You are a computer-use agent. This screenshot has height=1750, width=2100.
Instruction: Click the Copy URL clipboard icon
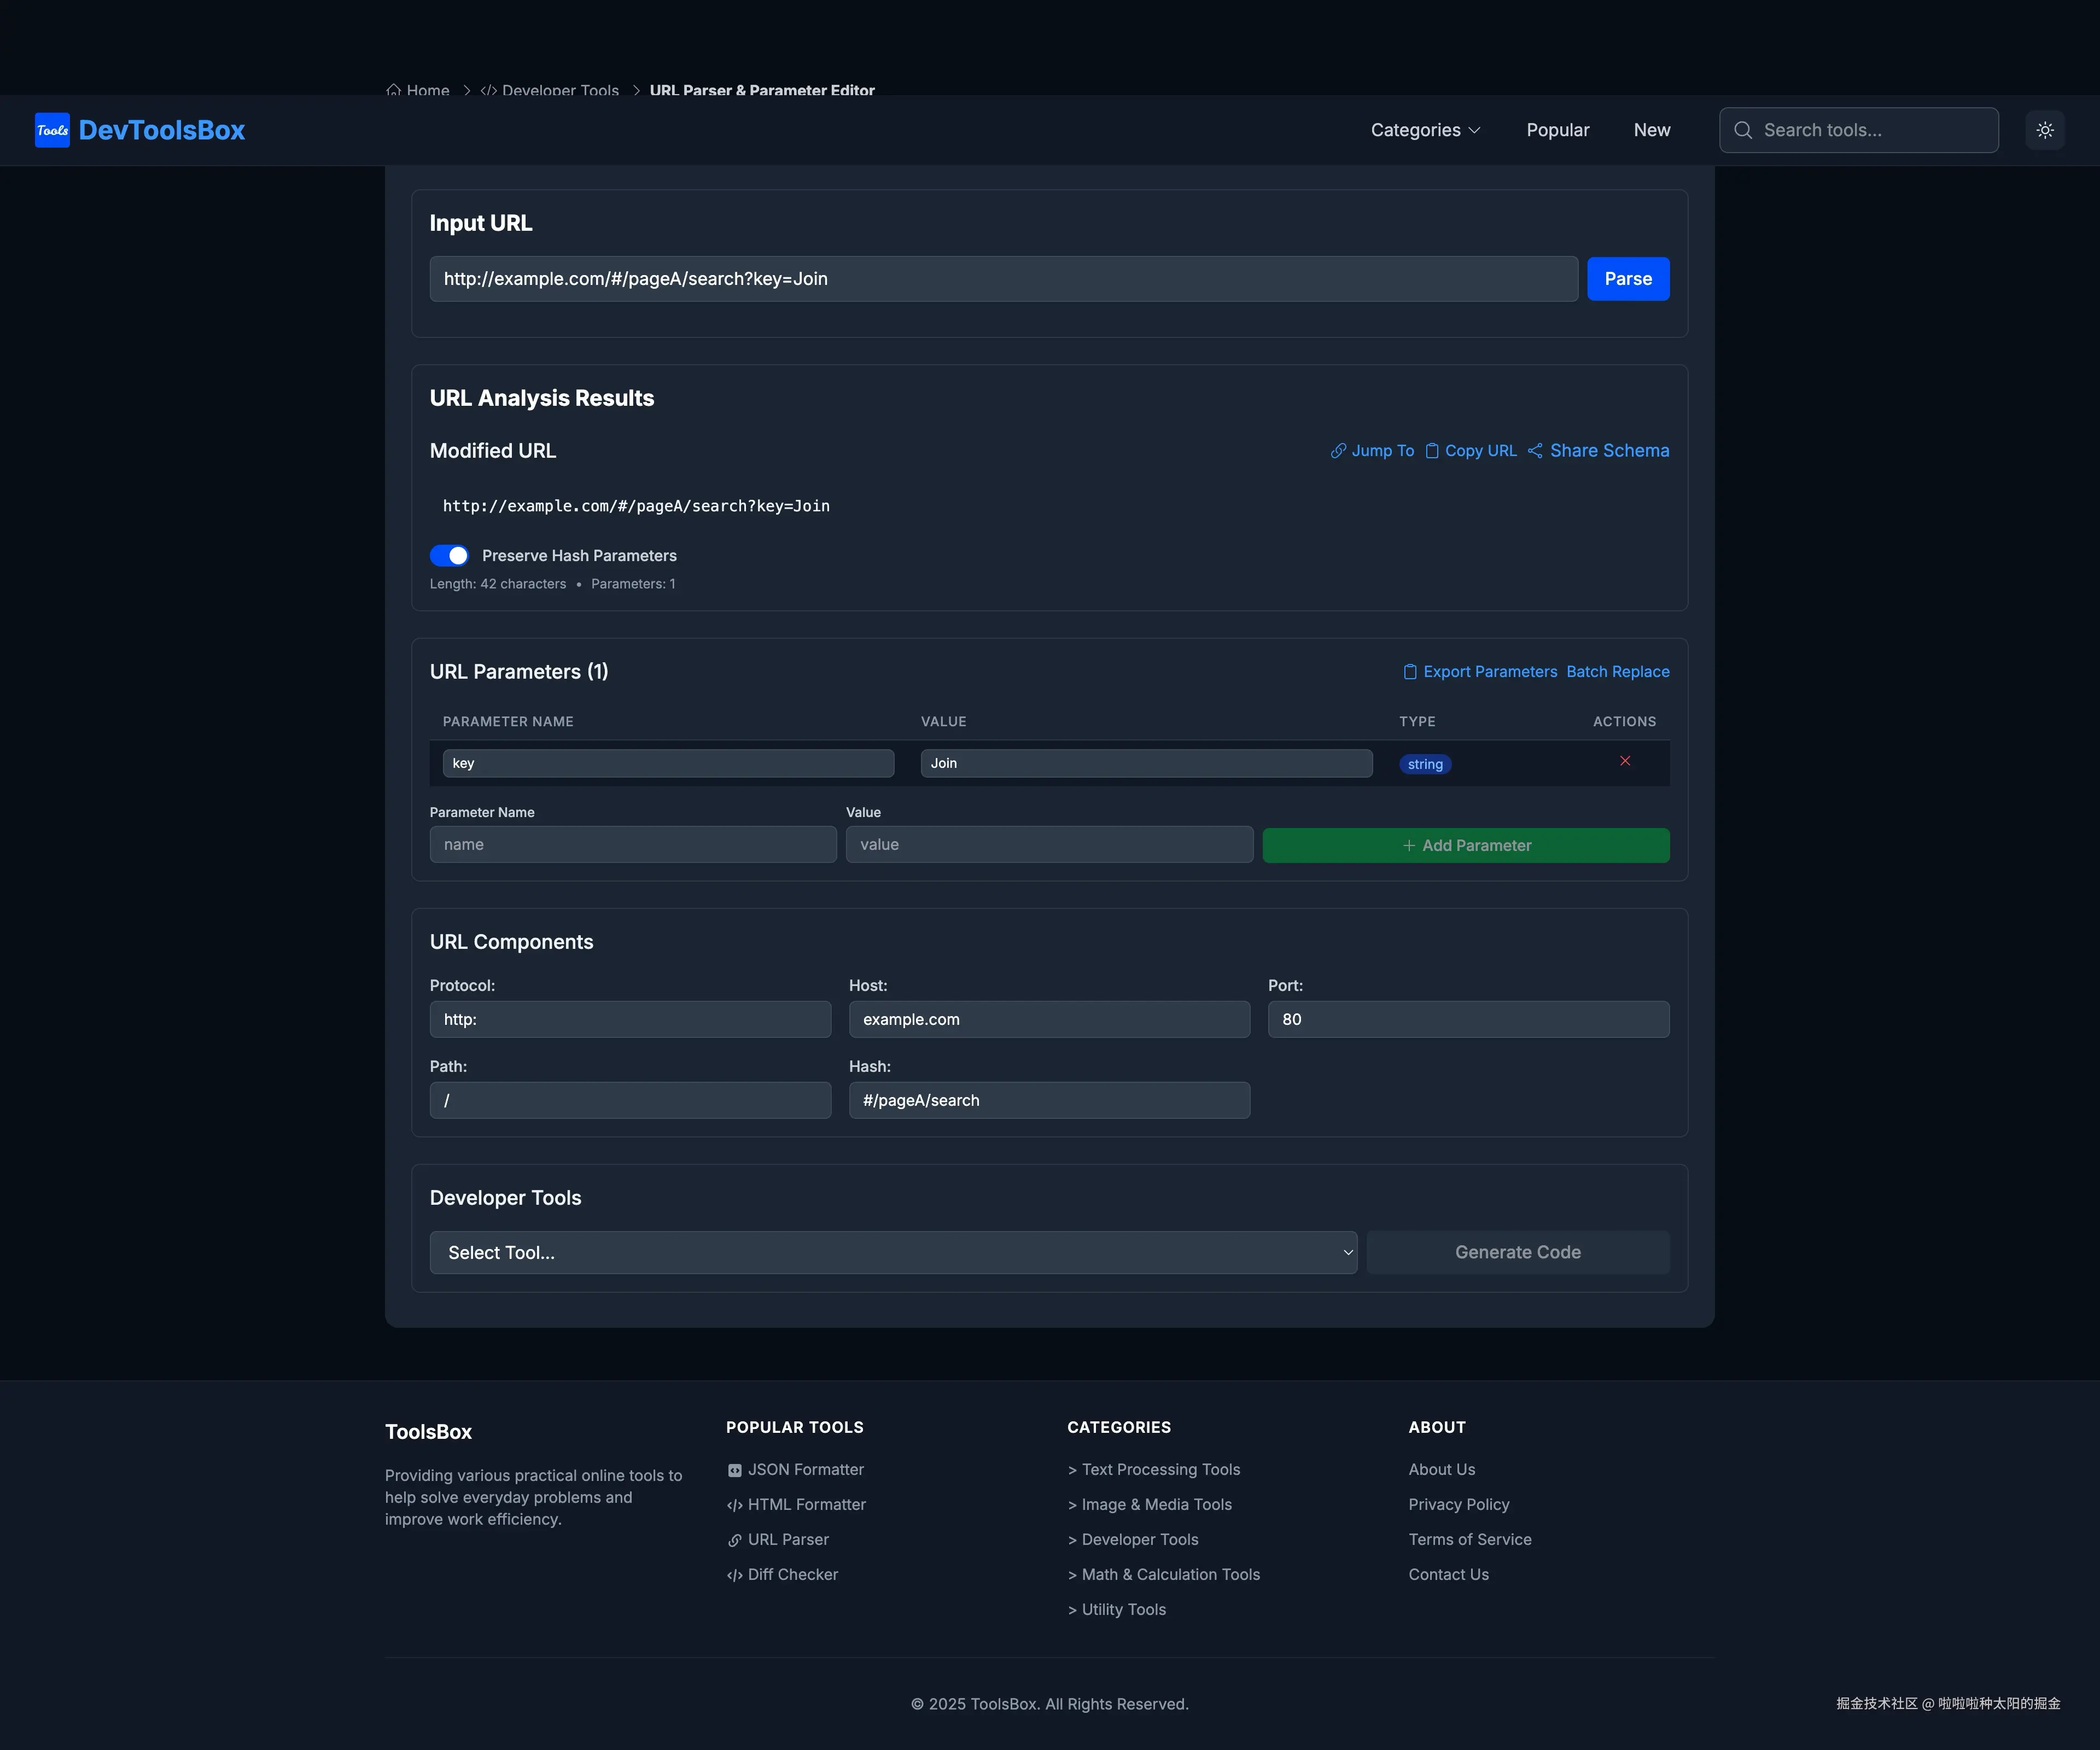[x=1432, y=451]
